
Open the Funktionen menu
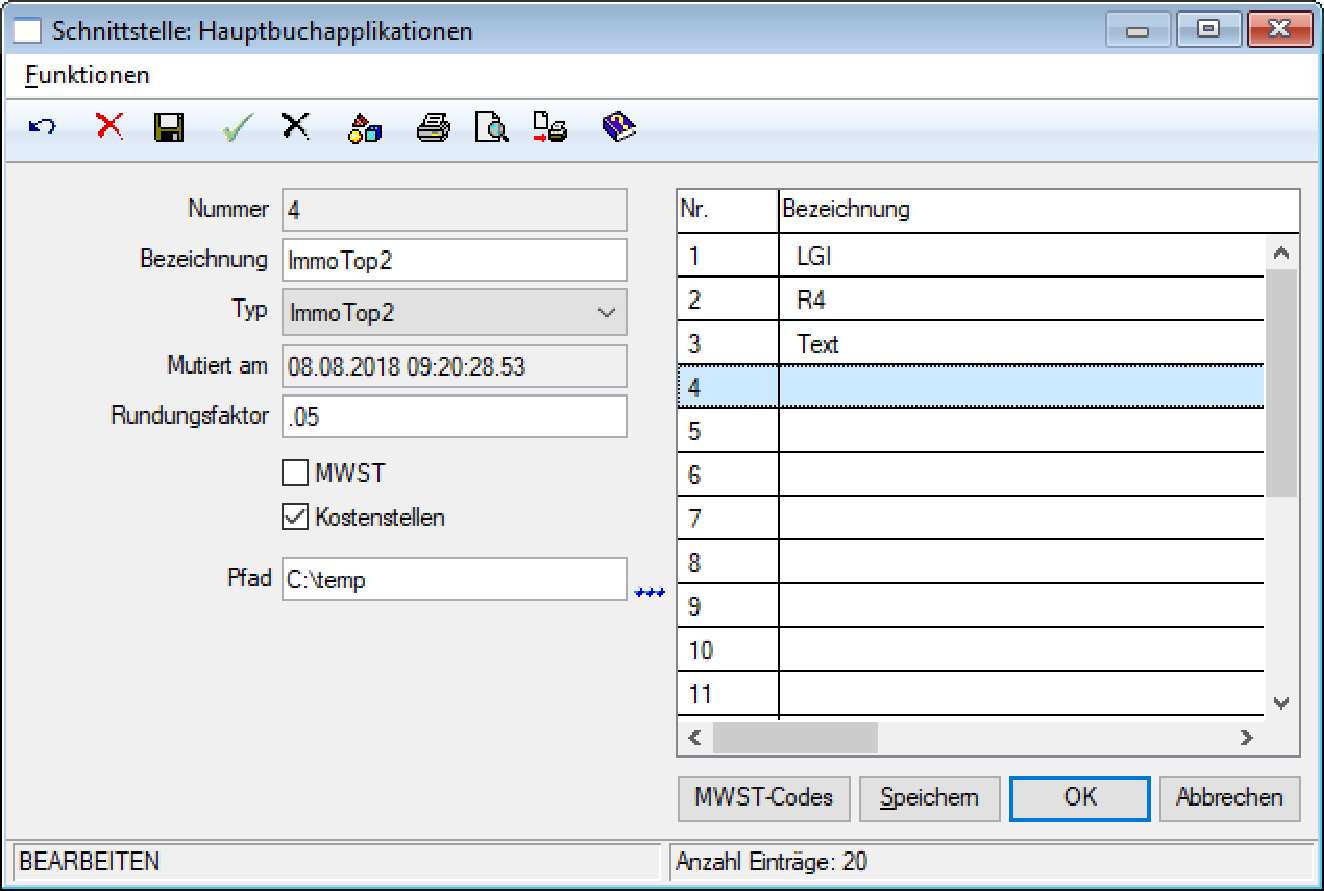(88, 75)
